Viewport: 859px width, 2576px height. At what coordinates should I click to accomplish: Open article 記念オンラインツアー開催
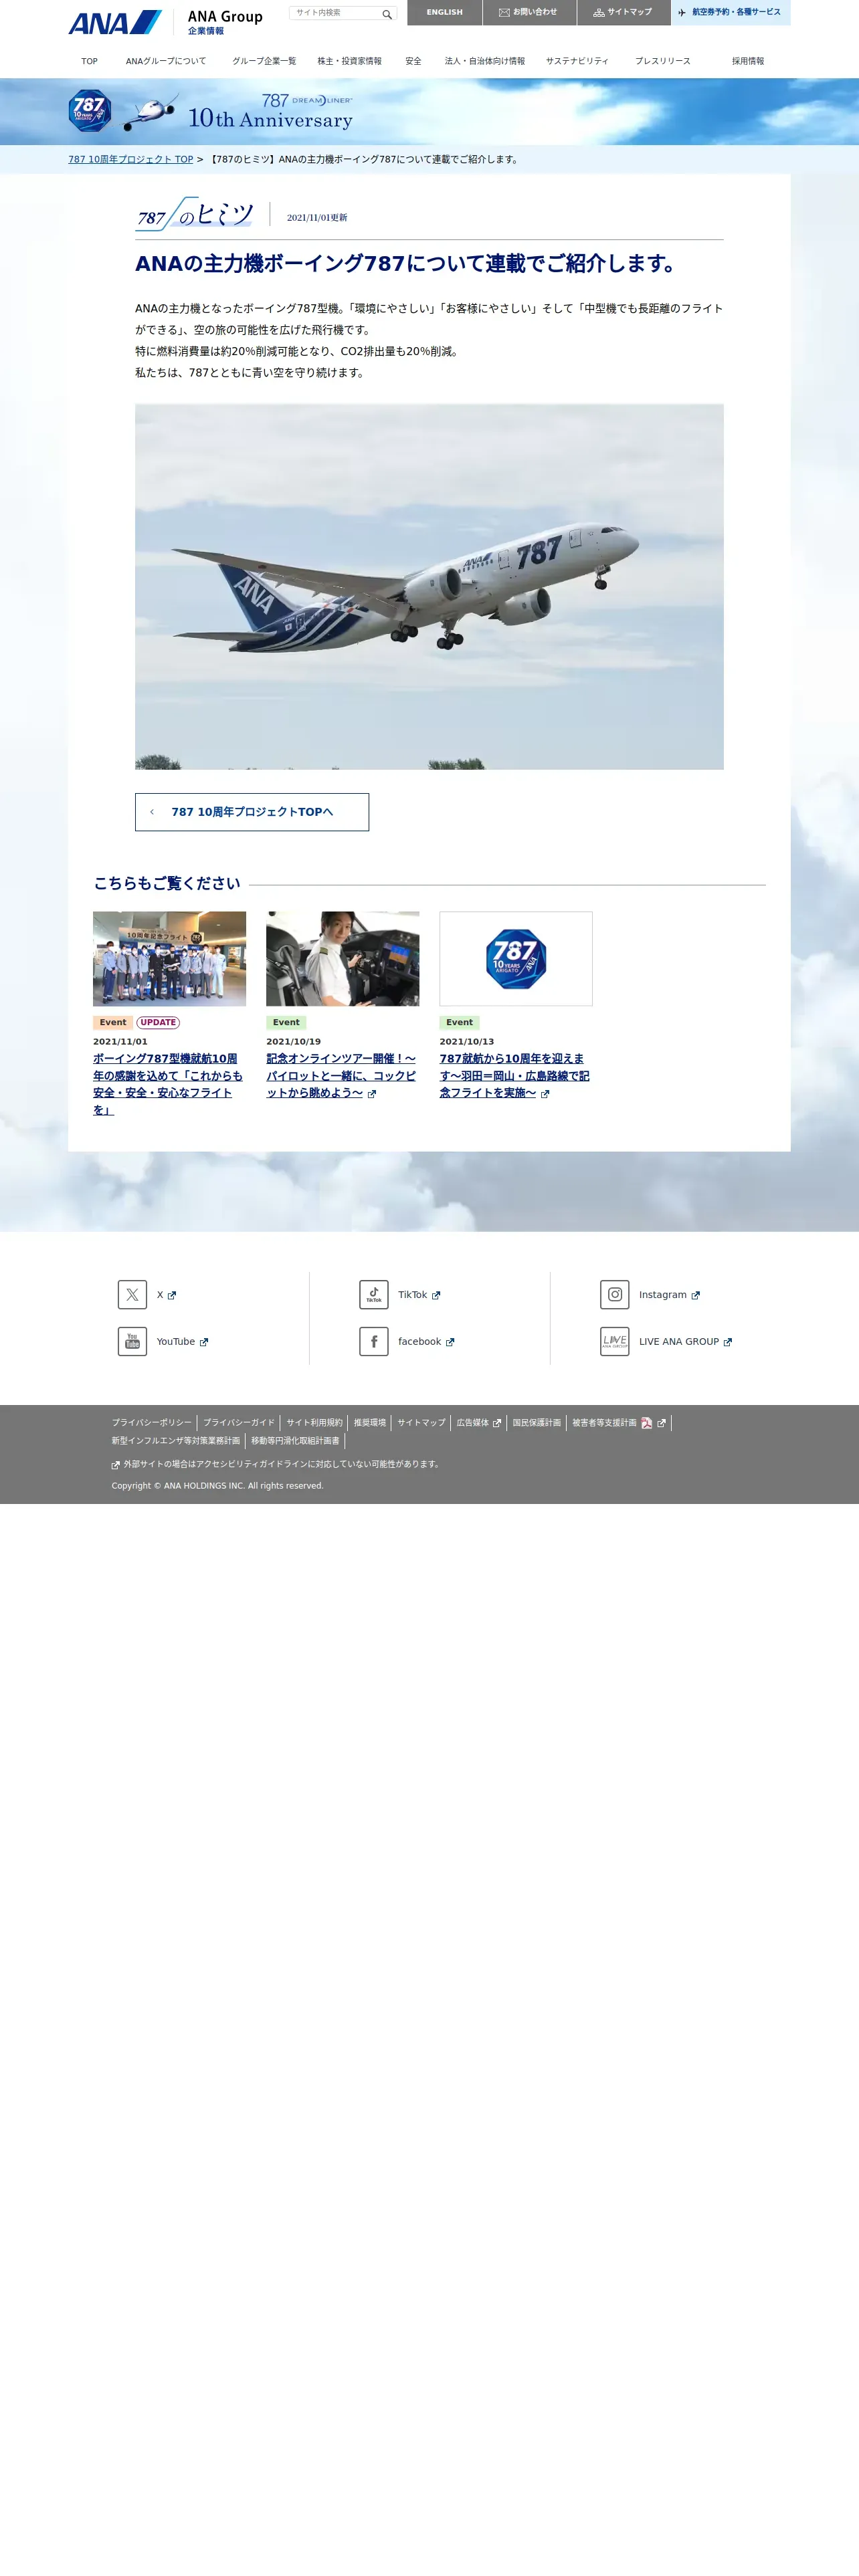point(341,1076)
